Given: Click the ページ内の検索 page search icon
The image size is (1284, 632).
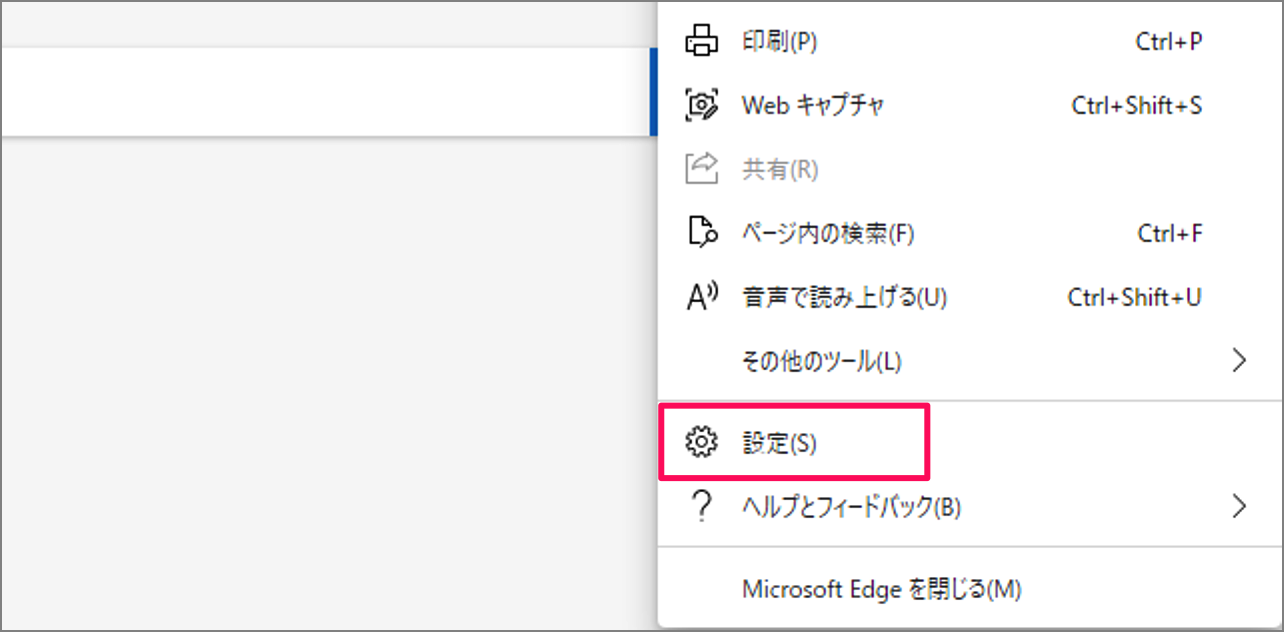Looking at the screenshot, I should [x=703, y=233].
